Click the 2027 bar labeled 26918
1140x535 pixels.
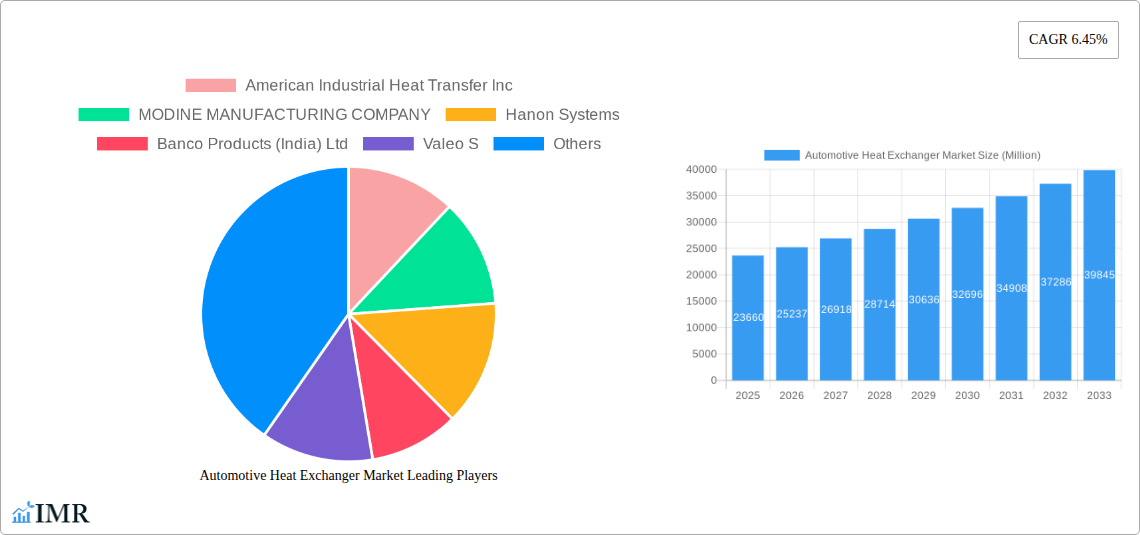point(835,309)
